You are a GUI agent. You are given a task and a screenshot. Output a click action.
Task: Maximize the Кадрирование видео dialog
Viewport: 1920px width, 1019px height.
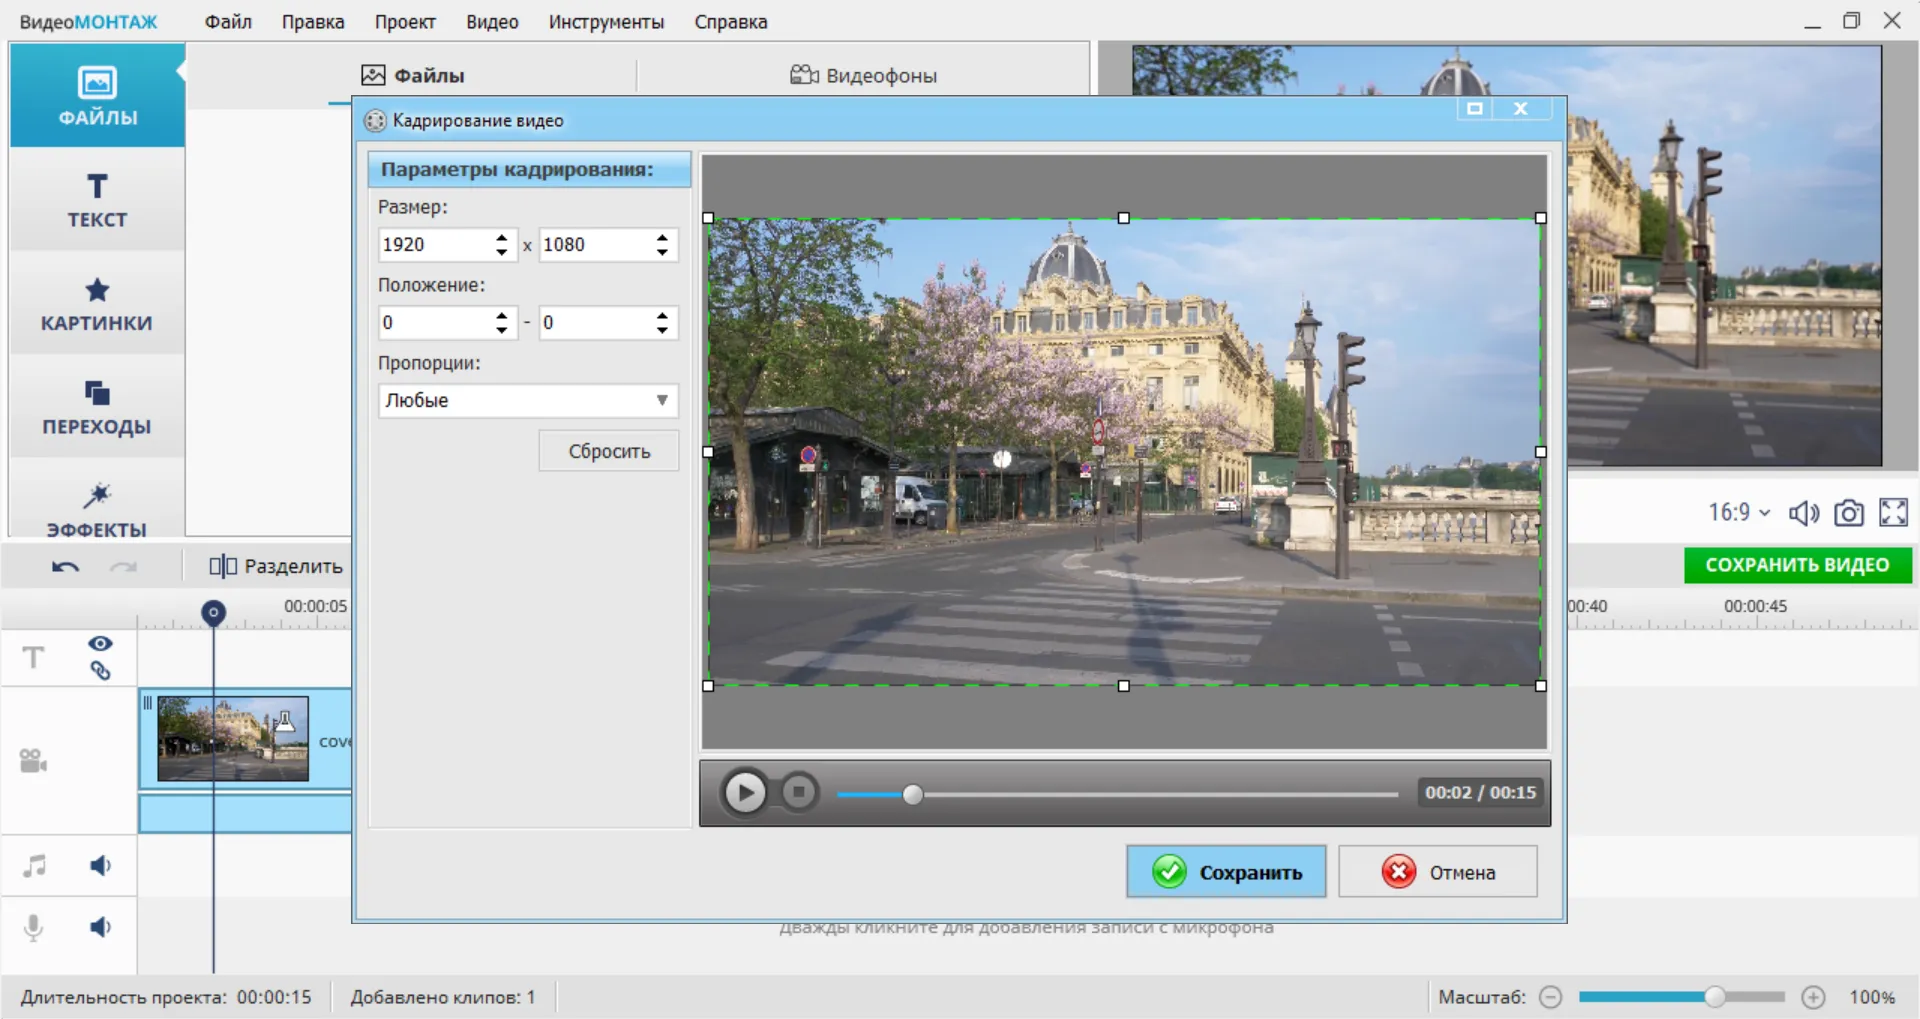[x=1474, y=109]
